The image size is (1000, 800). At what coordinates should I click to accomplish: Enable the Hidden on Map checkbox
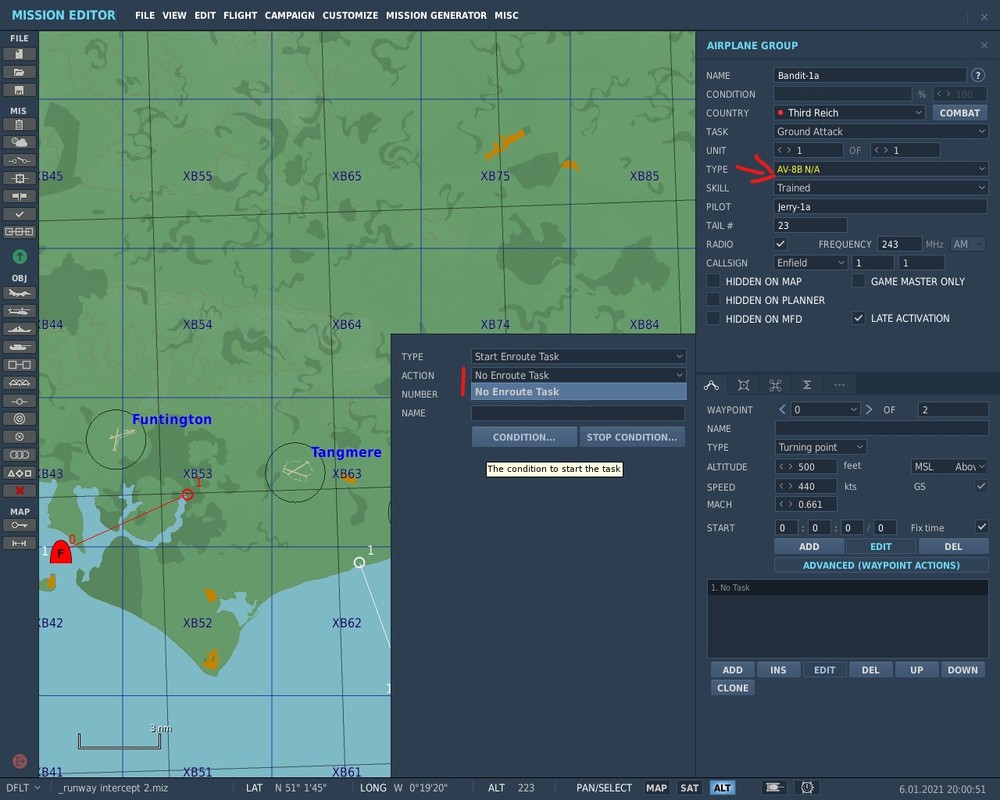tap(713, 281)
